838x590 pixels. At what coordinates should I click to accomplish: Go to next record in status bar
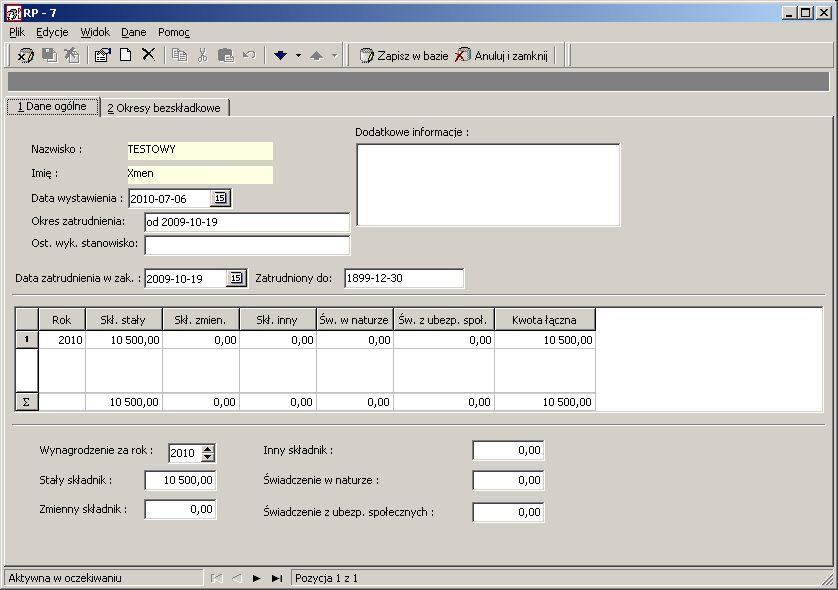tap(257, 578)
